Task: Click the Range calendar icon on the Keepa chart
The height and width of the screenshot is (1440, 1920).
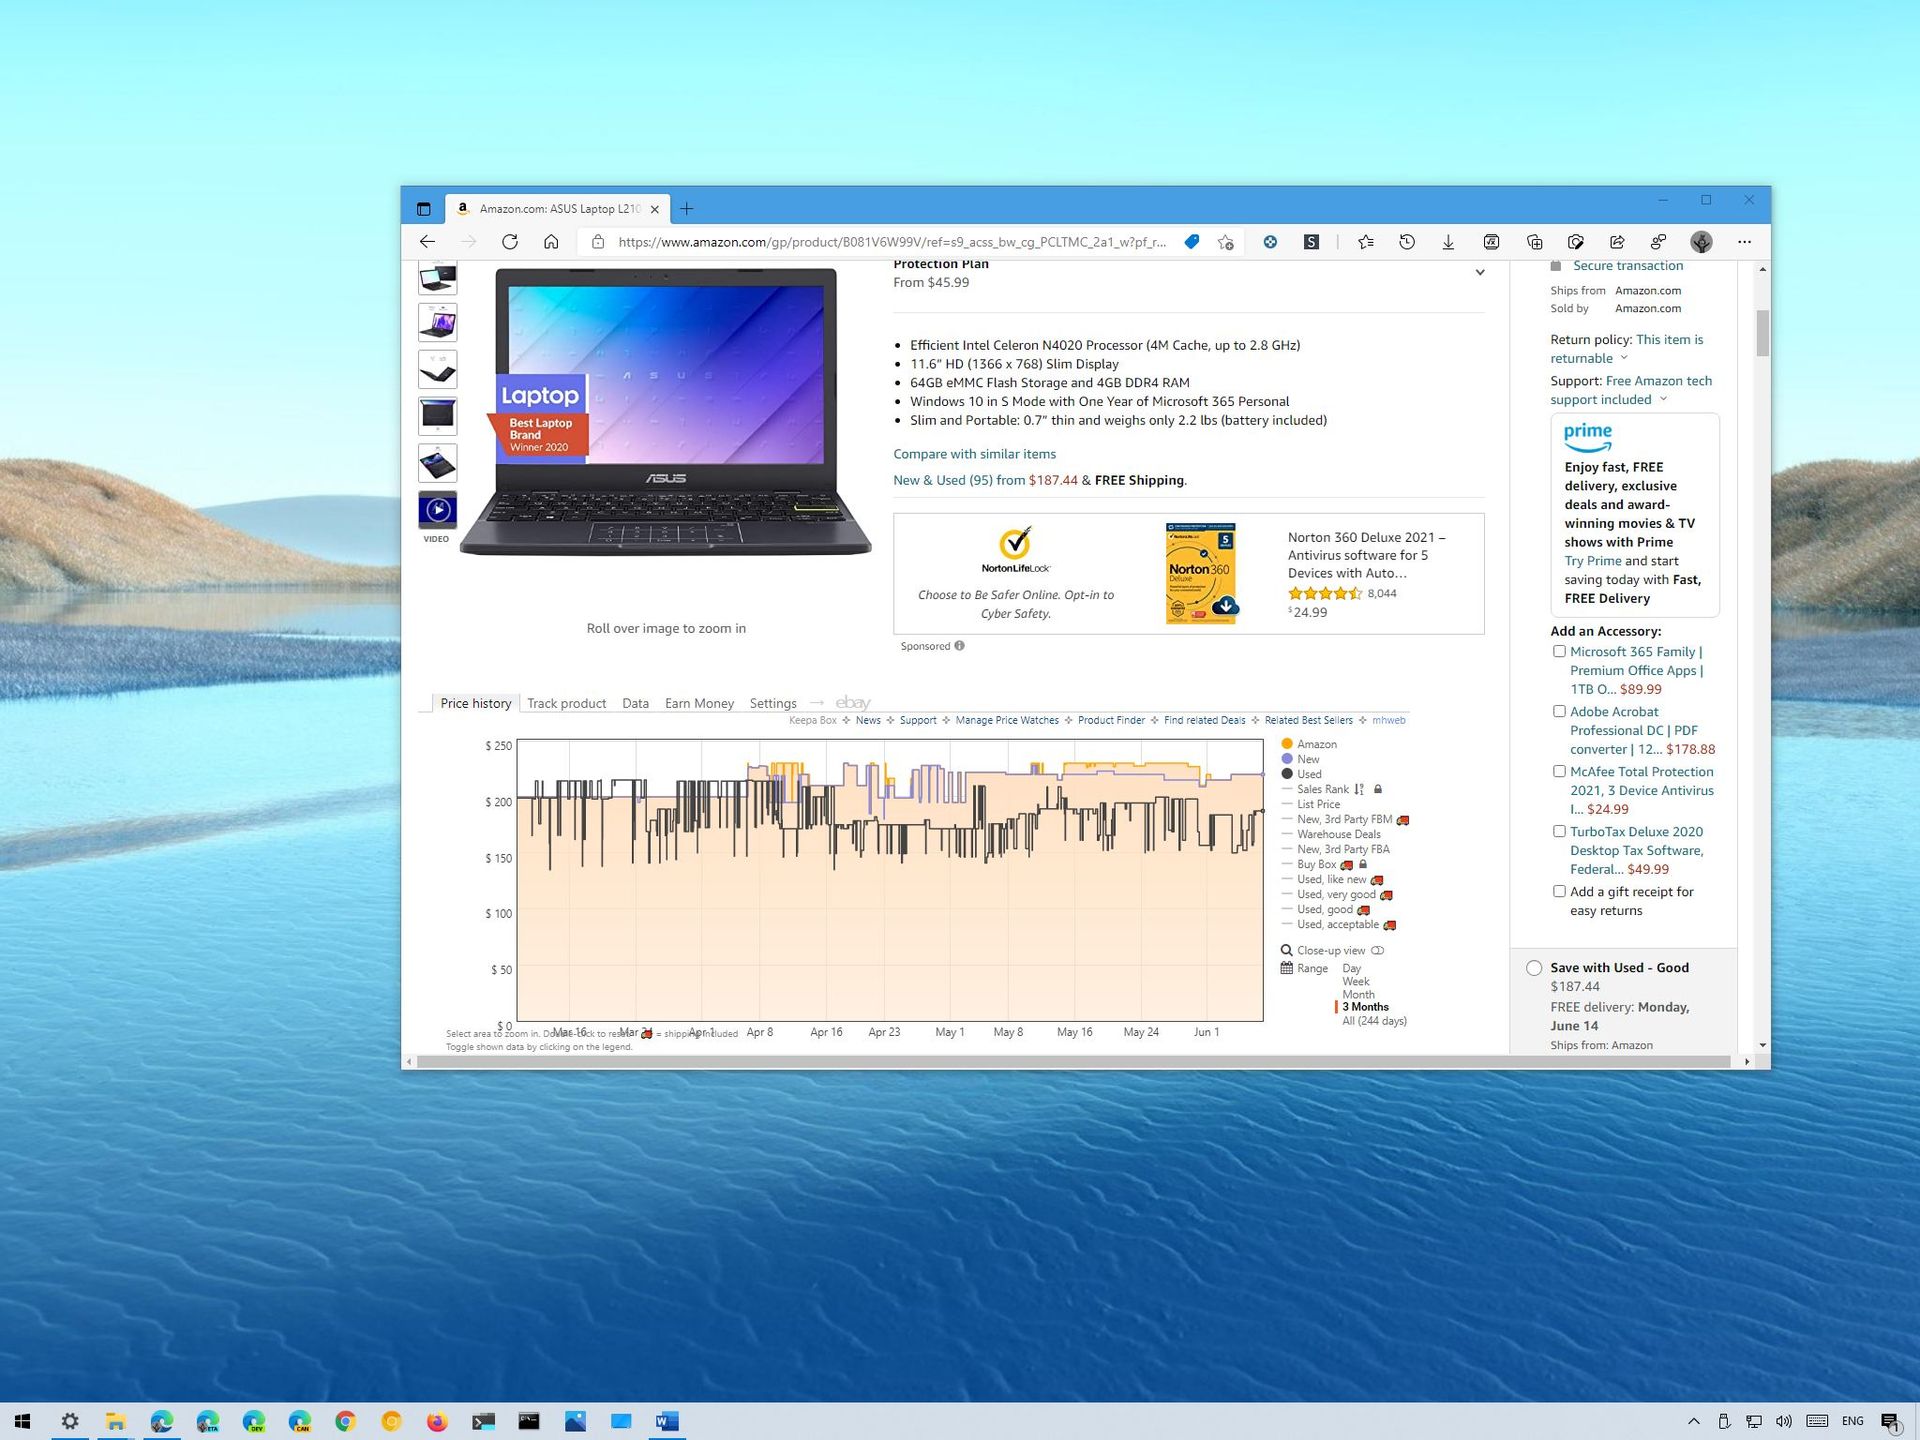Action: point(1287,968)
